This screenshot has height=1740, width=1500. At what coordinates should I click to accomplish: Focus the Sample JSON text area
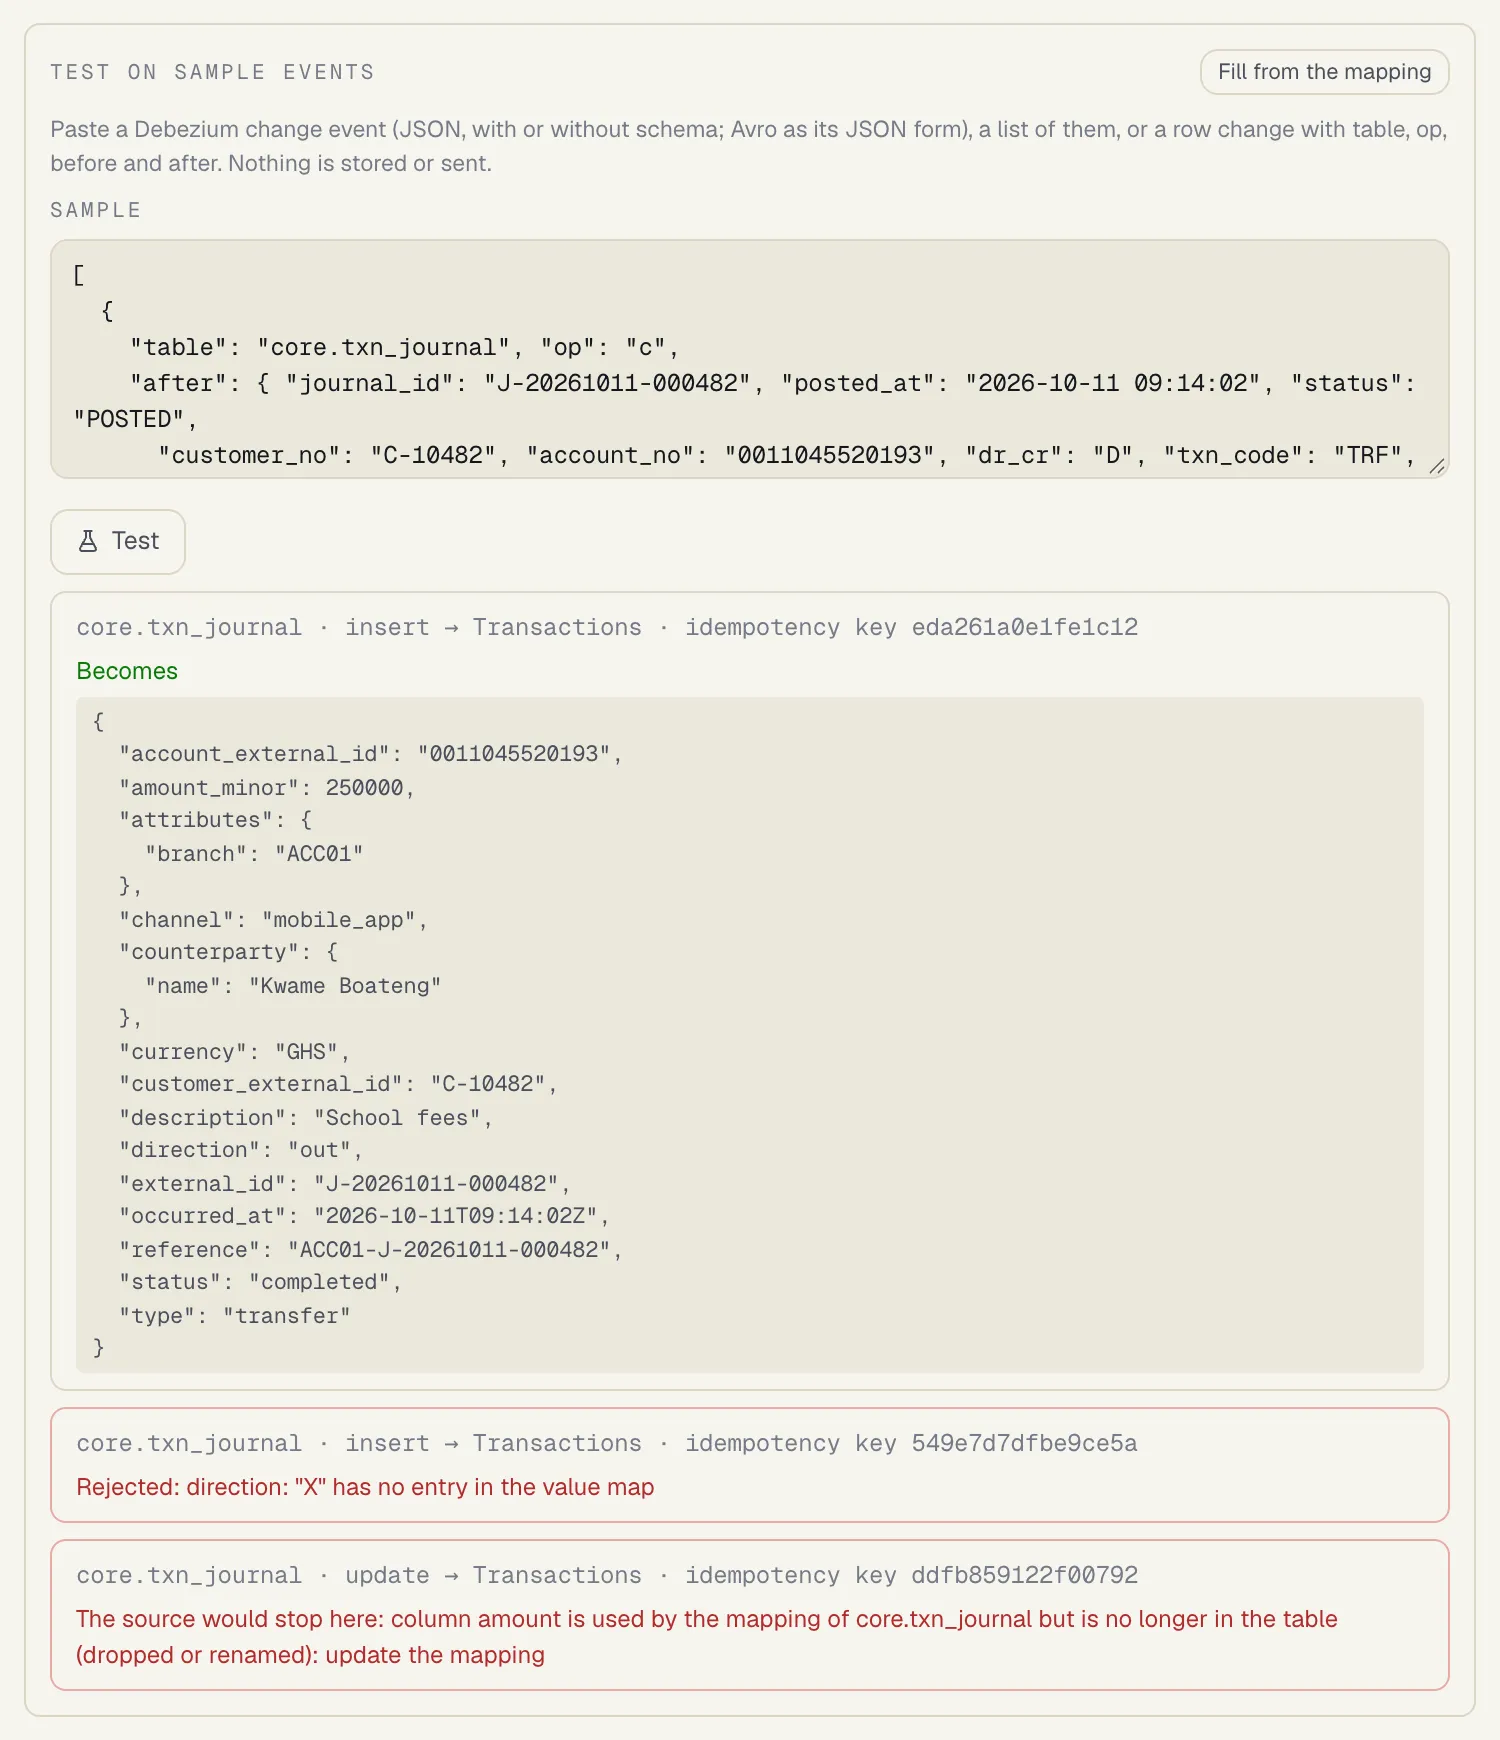[750, 359]
